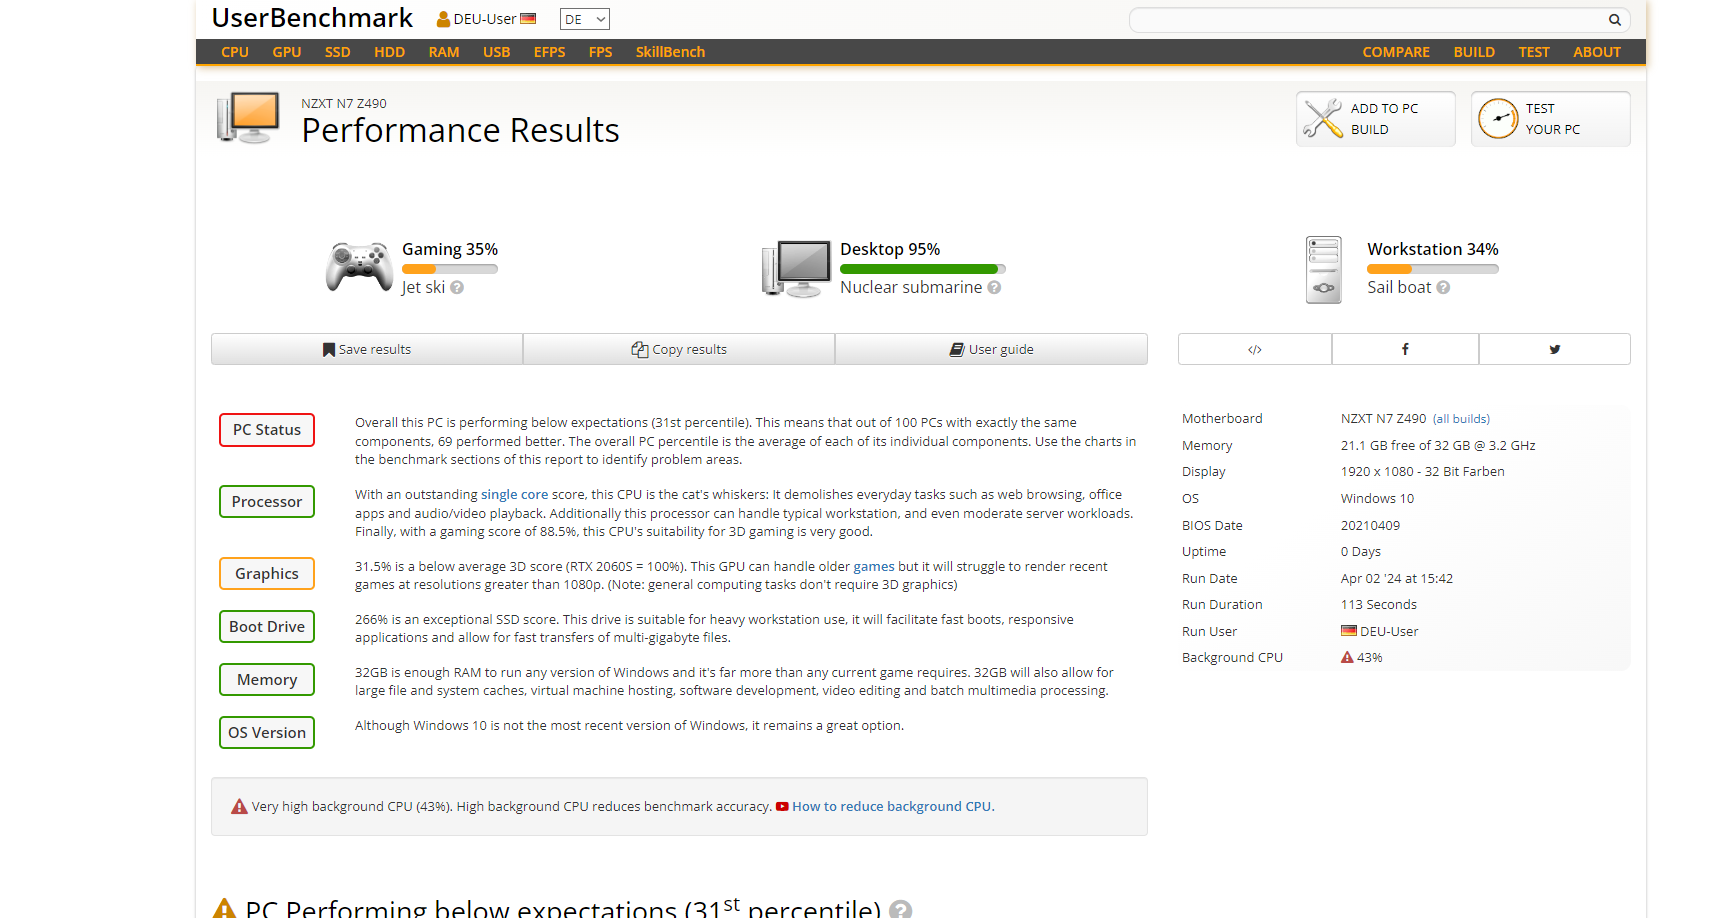Screen dimensions: 1736x918
Task: Click the Sail boat rating label
Action: coord(1399,288)
